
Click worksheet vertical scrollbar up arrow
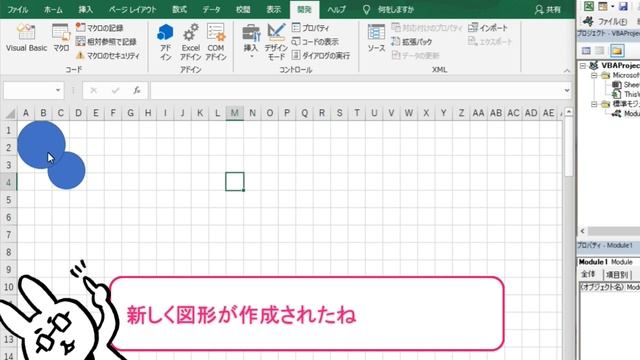tap(568, 112)
